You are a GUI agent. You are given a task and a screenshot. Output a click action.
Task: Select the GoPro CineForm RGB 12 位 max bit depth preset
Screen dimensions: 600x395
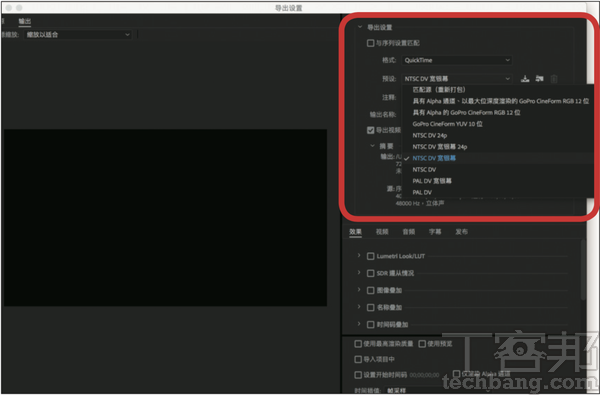tap(497, 101)
